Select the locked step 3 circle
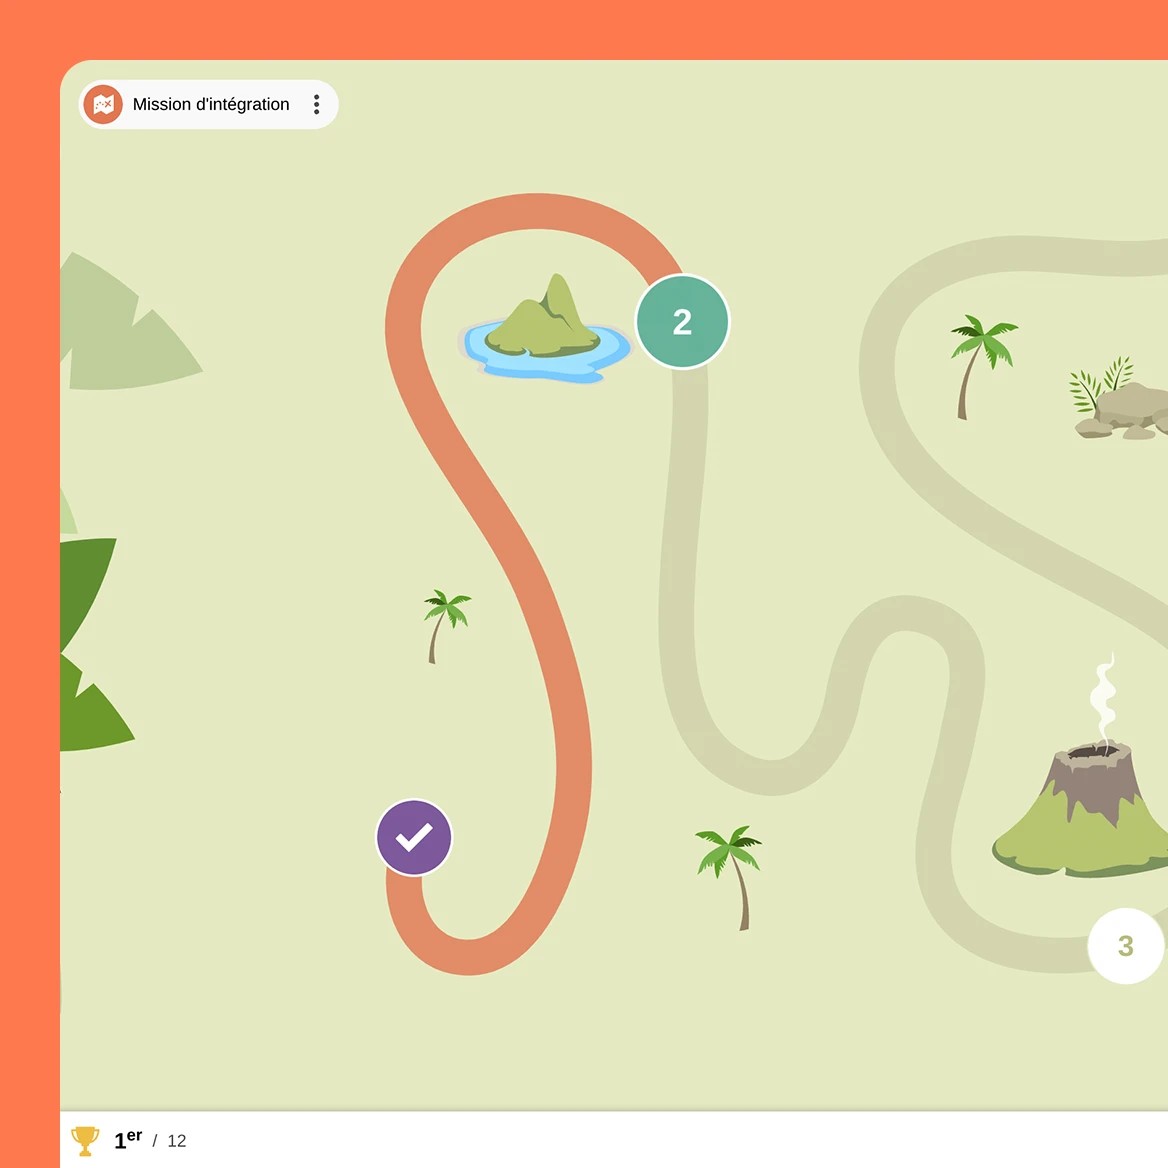 (x=1125, y=946)
